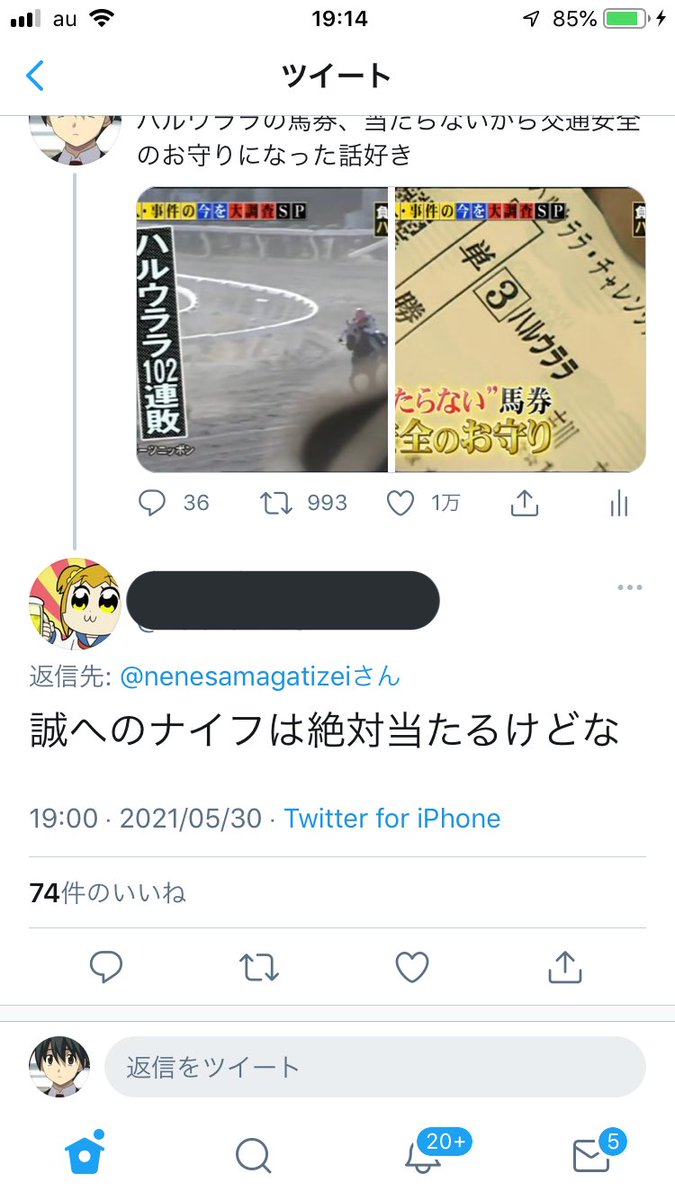Focus the 返信をツイート reply field
Image resolution: width=675 pixels, height=1200 pixels.
375,1067
